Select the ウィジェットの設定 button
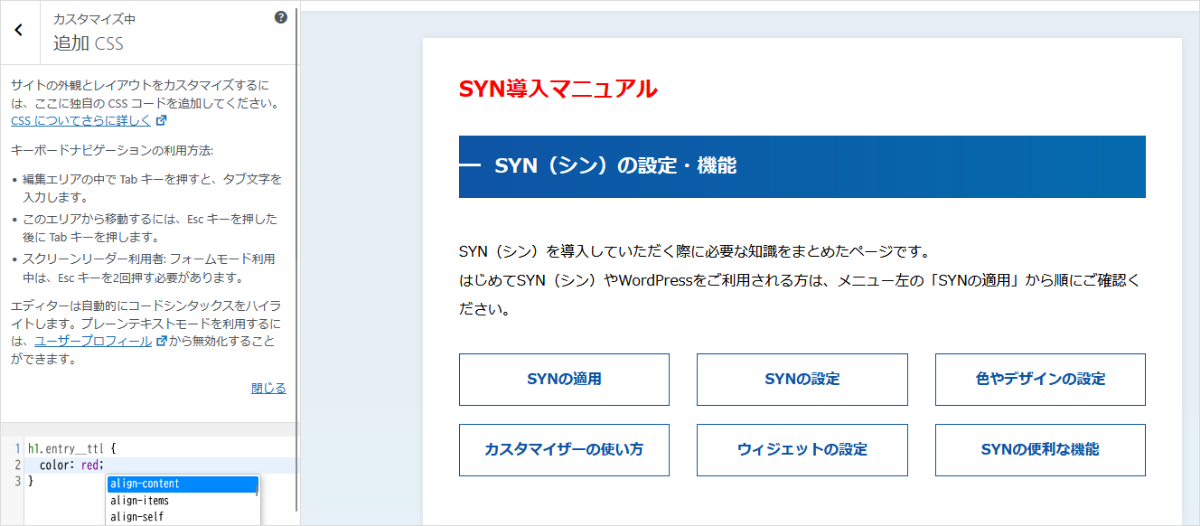Viewport: 1200px width, 526px height. click(802, 450)
